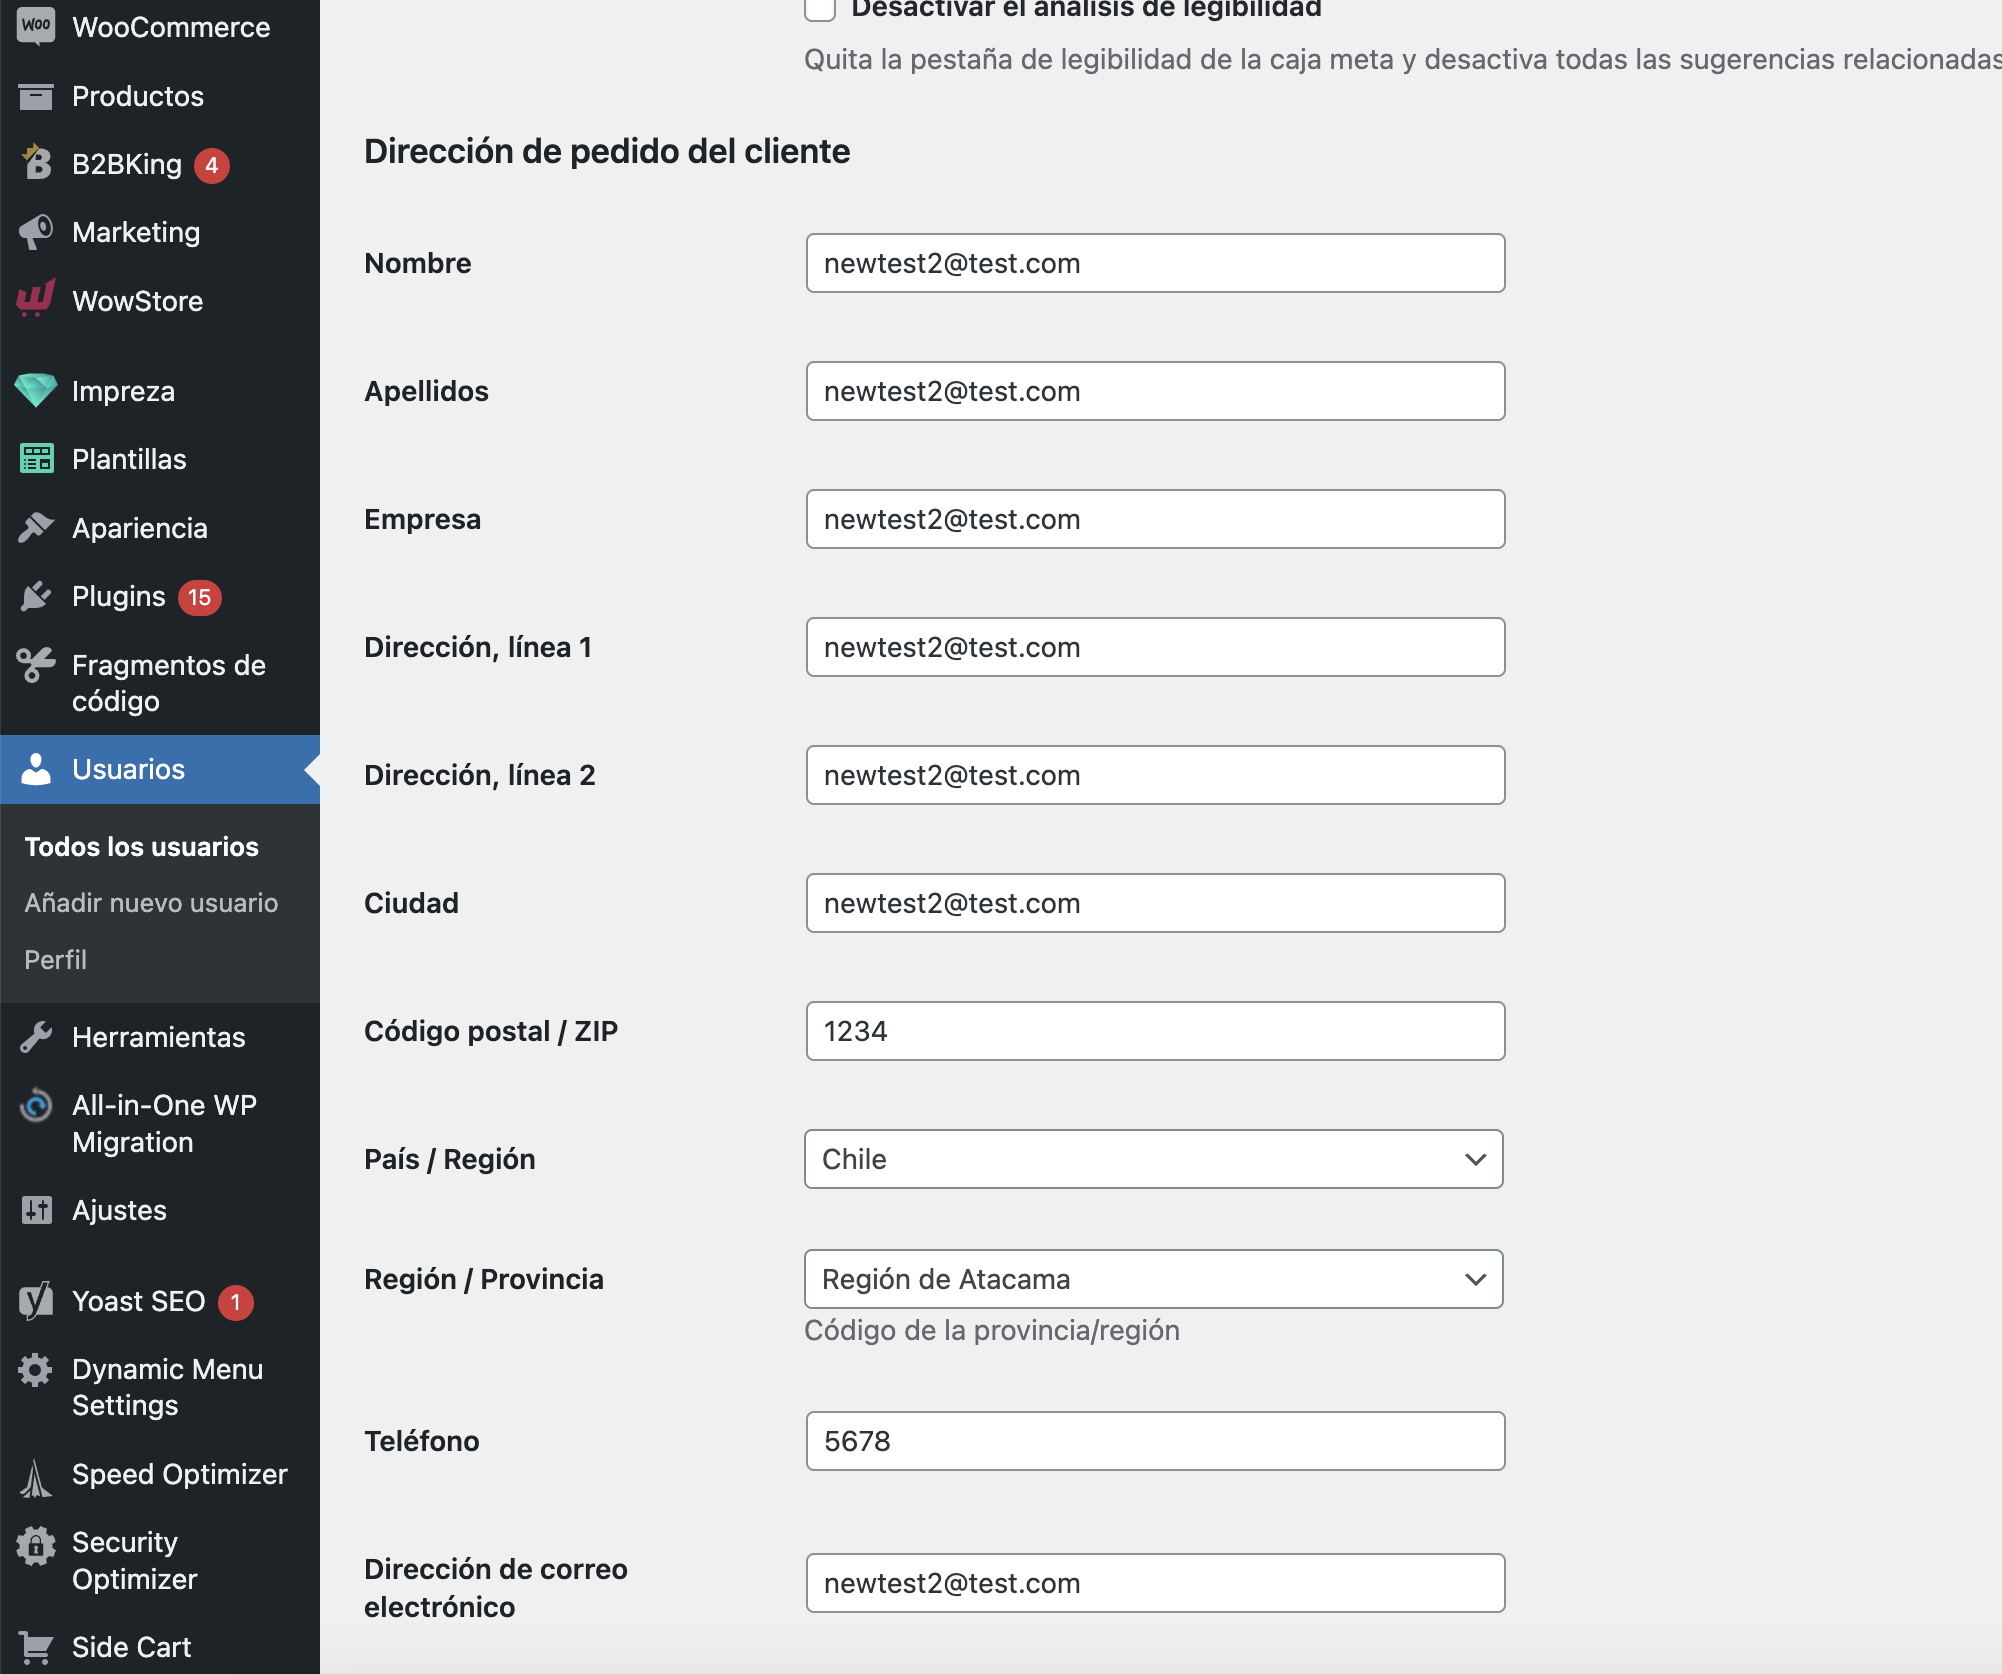
Task: Click the Impreza diamond icon
Action: [36, 390]
